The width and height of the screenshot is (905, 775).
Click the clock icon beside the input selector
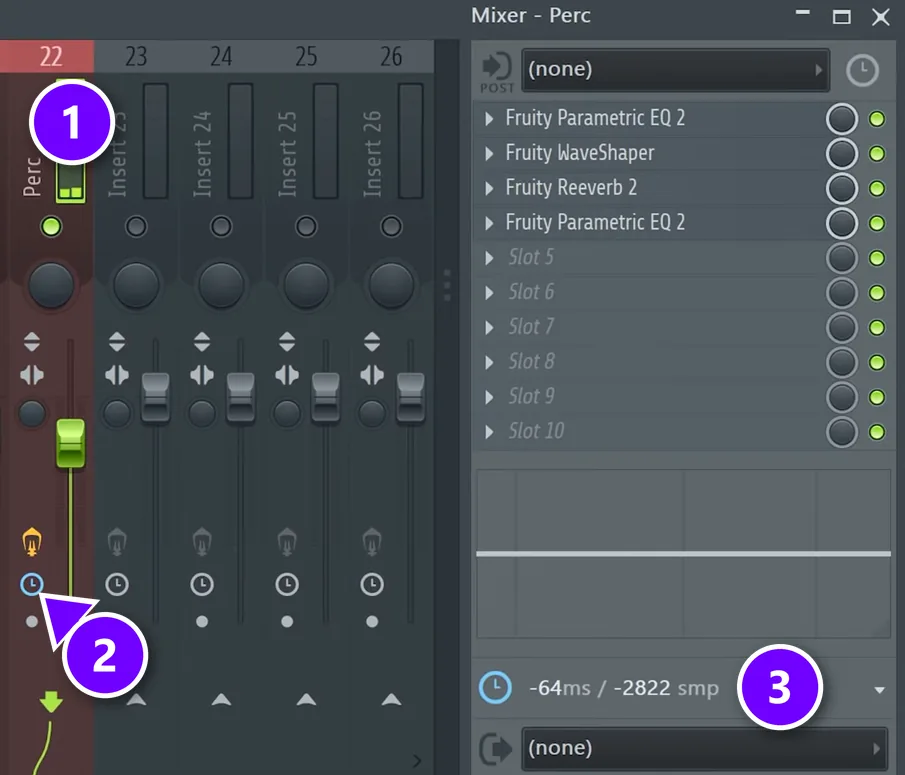862,70
